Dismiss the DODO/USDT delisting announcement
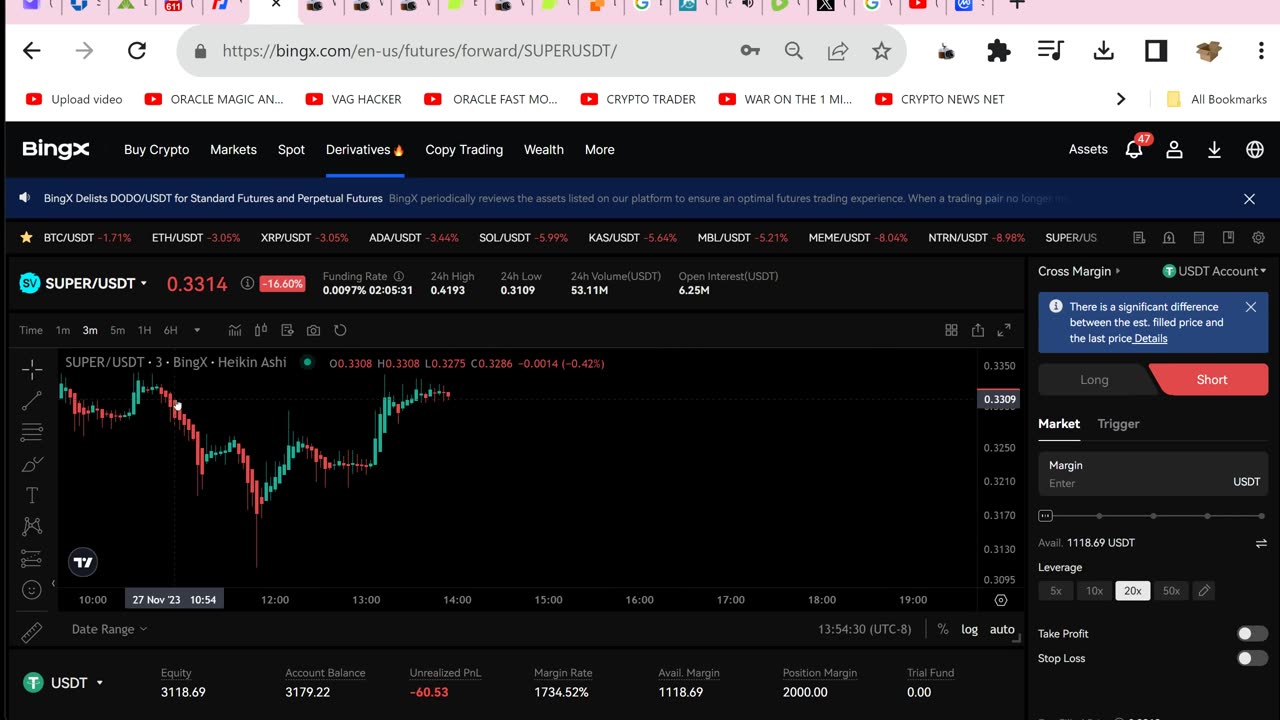The width and height of the screenshot is (1280, 720). click(x=1249, y=199)
